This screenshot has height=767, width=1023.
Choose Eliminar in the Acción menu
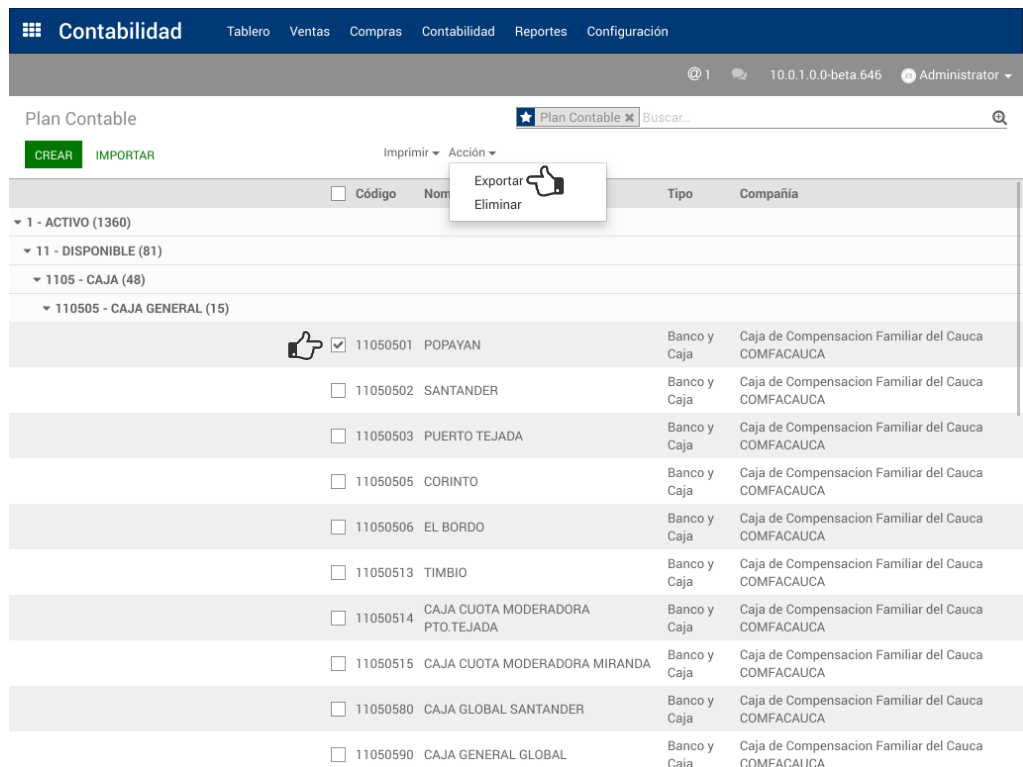pos(497,205)
